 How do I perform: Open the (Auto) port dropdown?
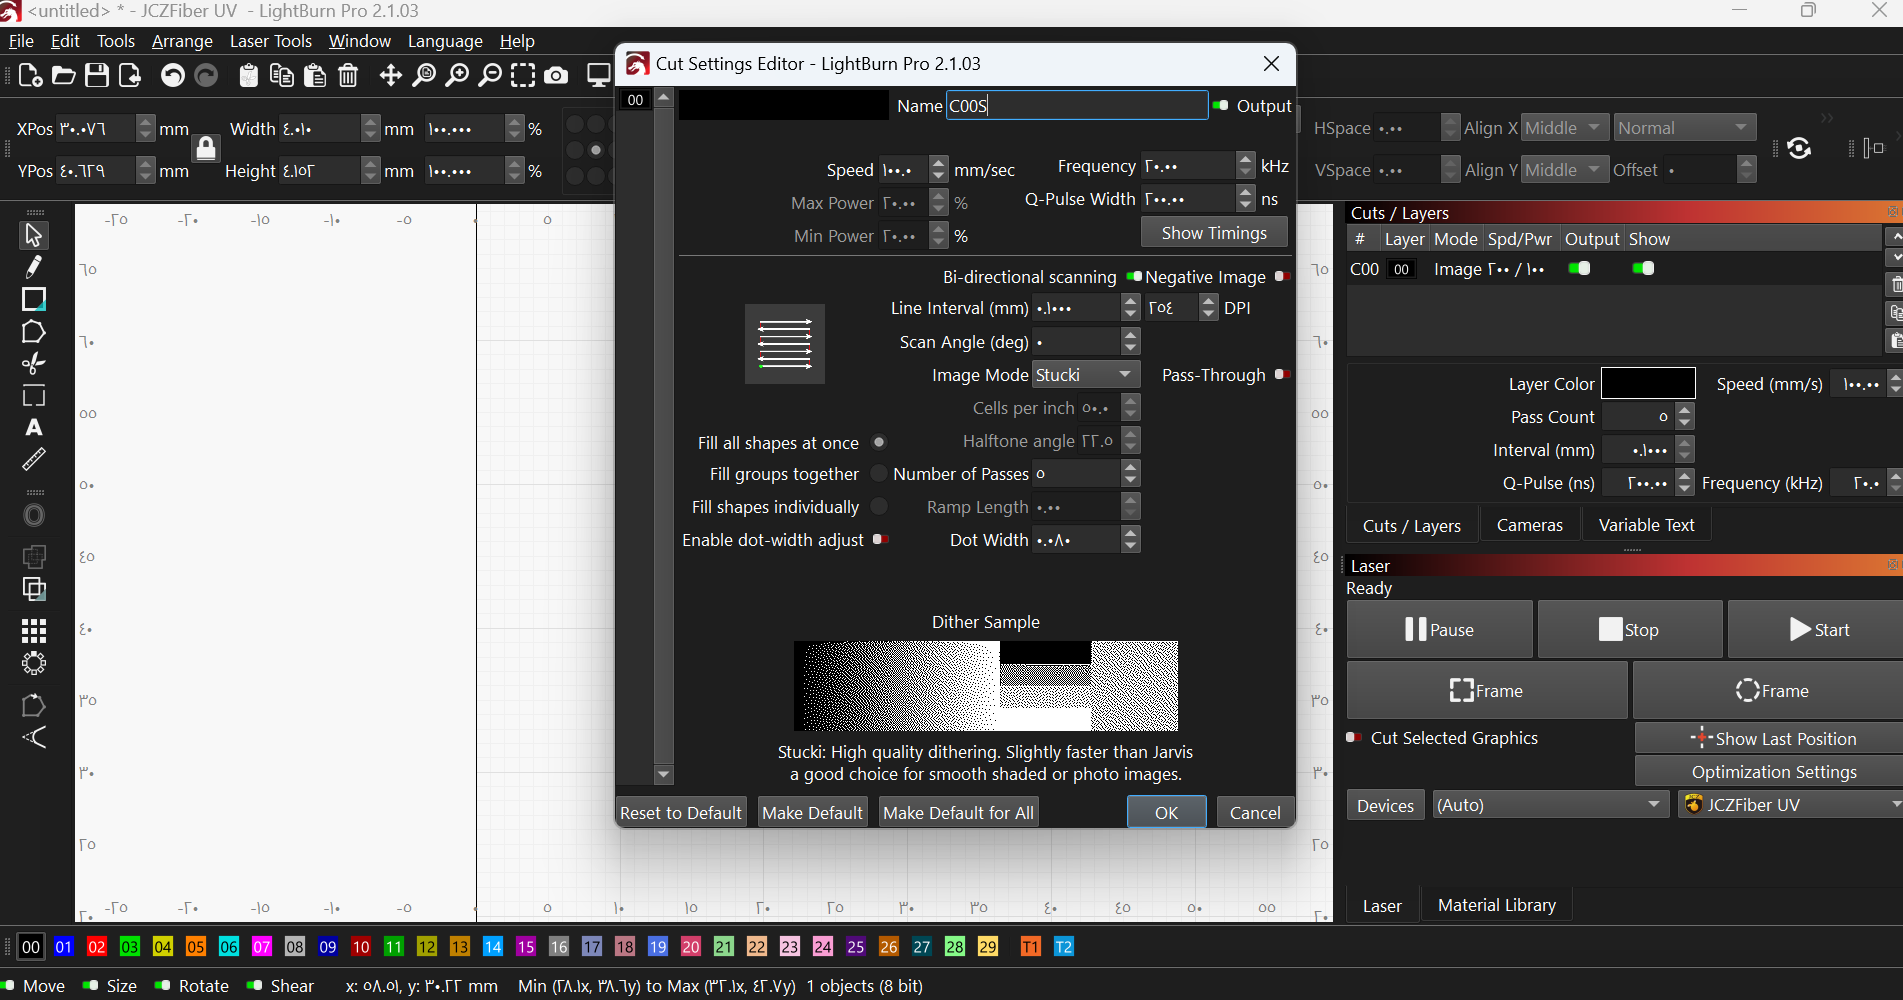pos(1551,805)
